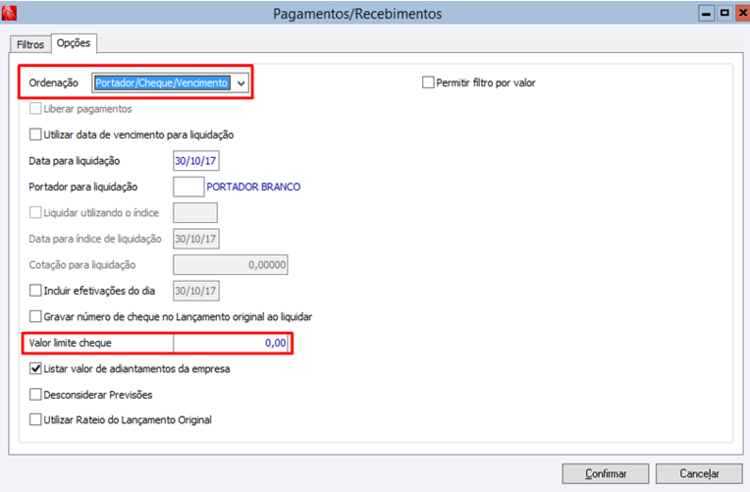Check Utilizar Rateio do Lançamento Original
750x492 pixels.
(x=35, y=419)
